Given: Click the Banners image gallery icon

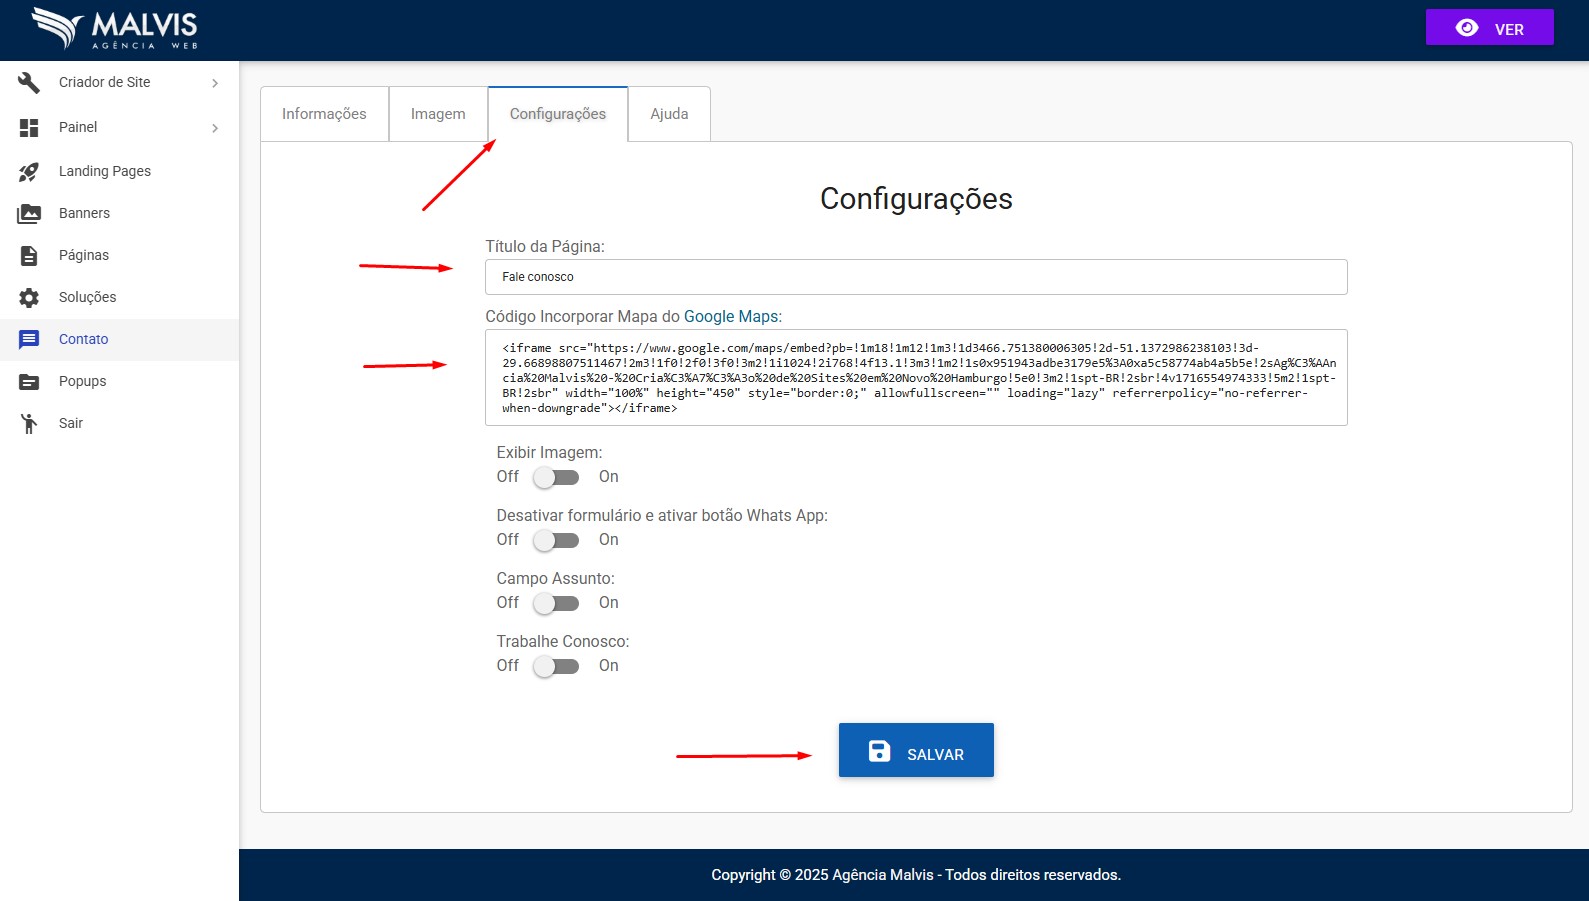Looking at the screenshot, I should click(x=29, y=214).
